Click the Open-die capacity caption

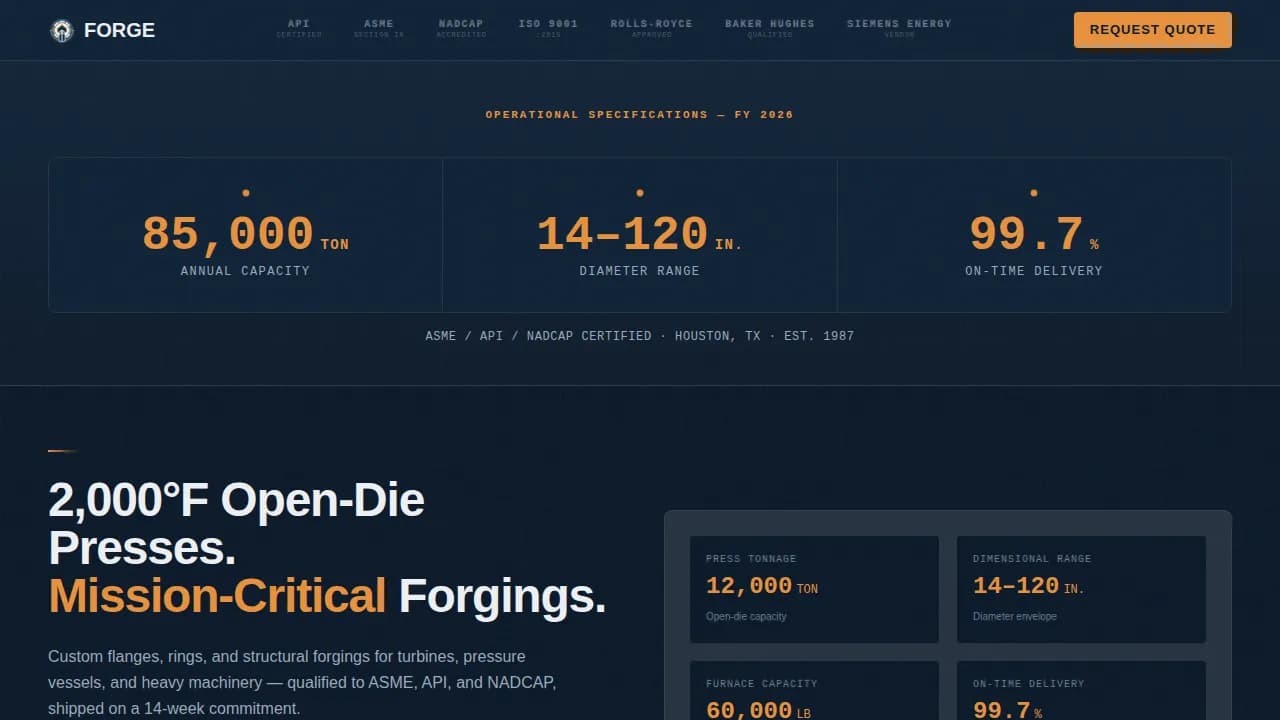pos(746,616)
